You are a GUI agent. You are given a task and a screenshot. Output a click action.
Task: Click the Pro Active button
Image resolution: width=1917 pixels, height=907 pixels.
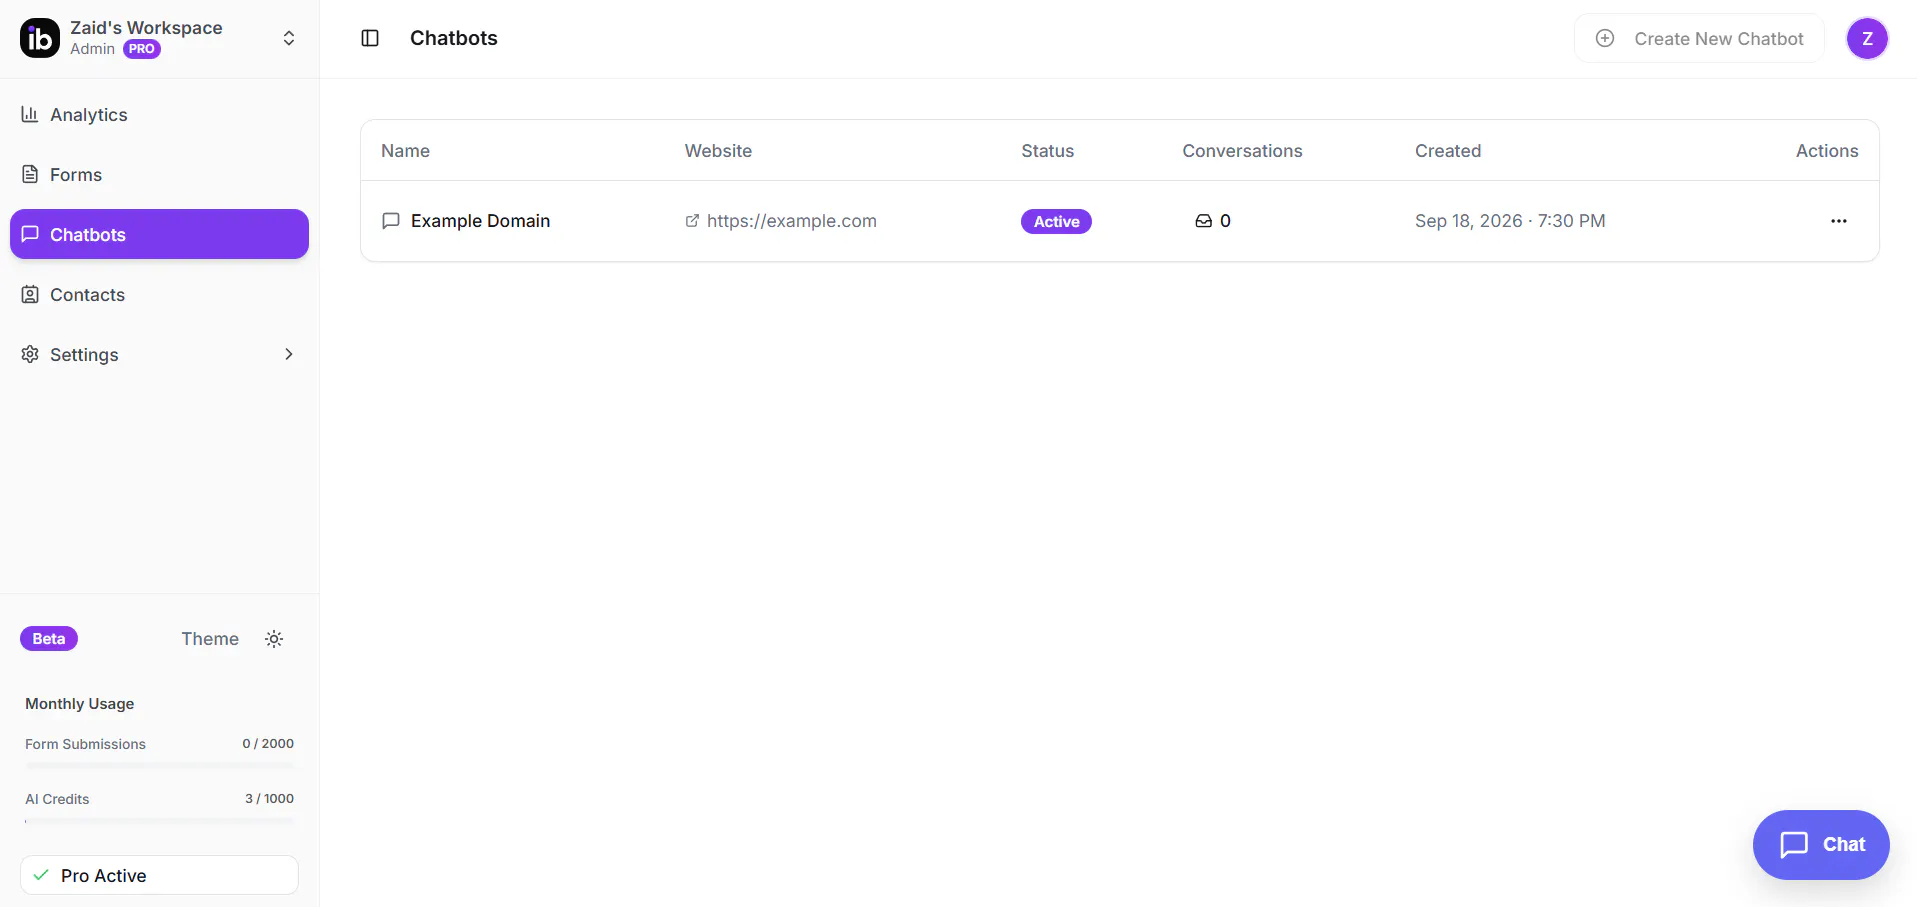pyautogui.click(x=159, y=875)
